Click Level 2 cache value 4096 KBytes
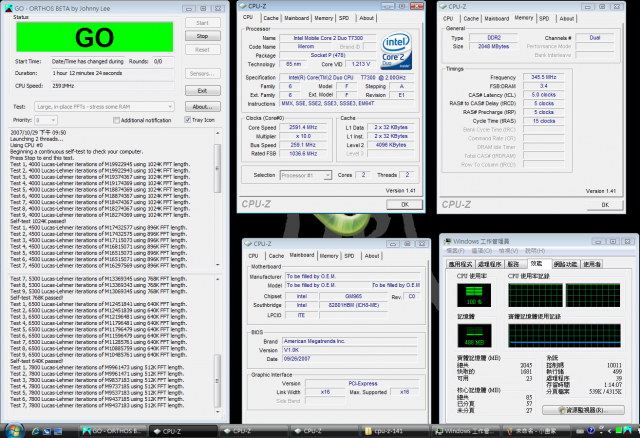The image size is (640, 438). (x=391, y=145)
